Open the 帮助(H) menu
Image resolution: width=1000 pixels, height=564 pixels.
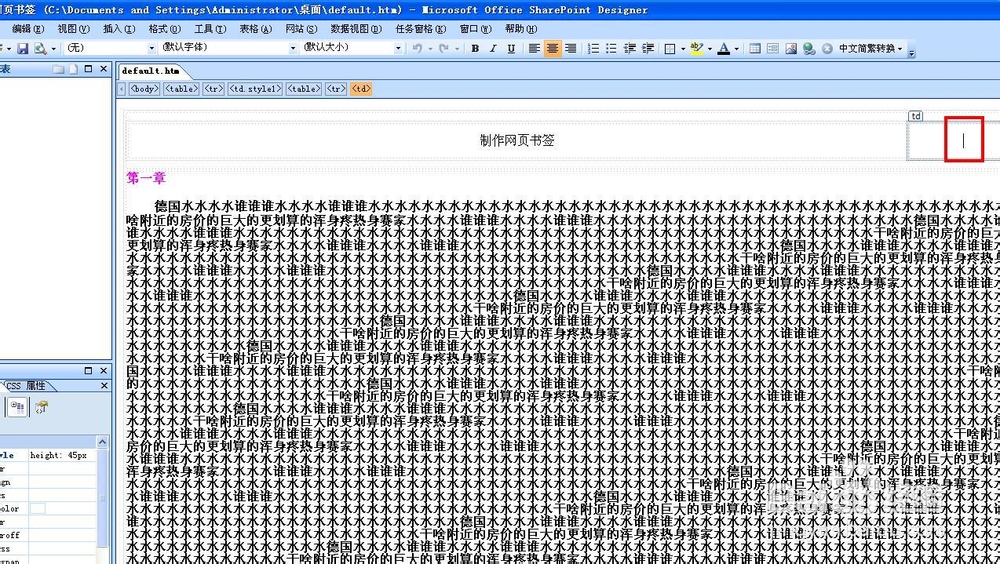521,29
